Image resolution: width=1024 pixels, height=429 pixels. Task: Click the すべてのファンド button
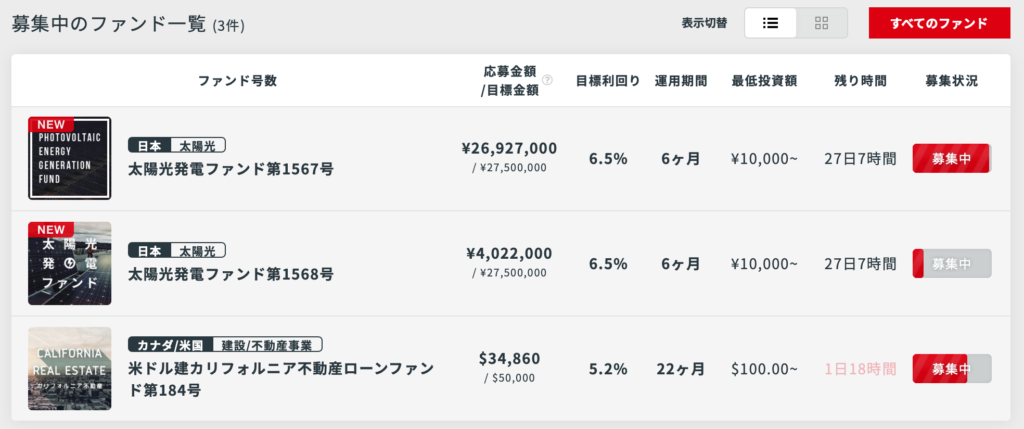(x=938, y=23)
